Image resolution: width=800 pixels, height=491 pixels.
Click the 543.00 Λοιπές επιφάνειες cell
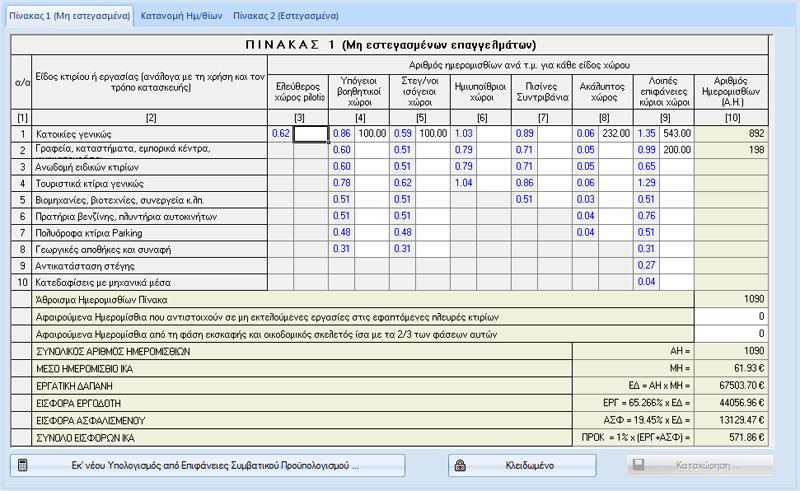coord(676,133)
